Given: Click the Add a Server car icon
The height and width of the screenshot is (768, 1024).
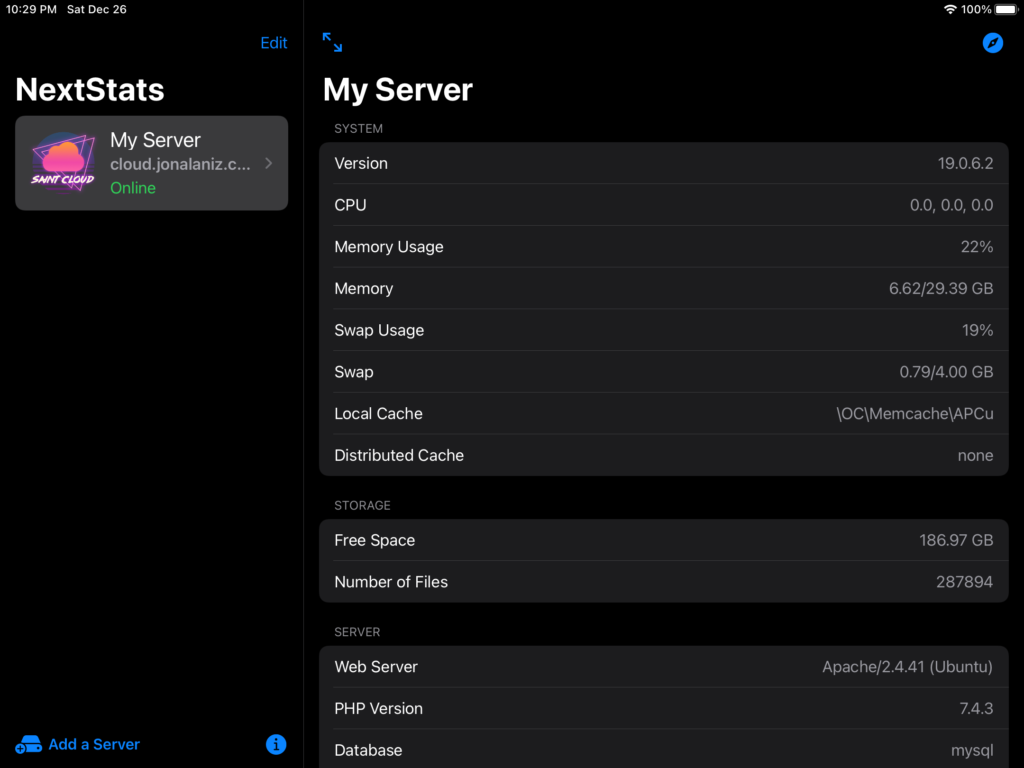Looking at the screenshot, I should pos(28,744).
